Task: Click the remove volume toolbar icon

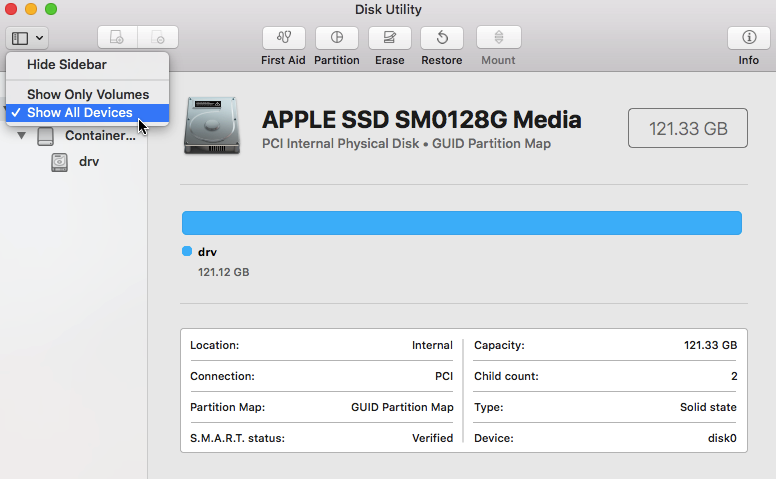Action: click(x=158, y=37)
